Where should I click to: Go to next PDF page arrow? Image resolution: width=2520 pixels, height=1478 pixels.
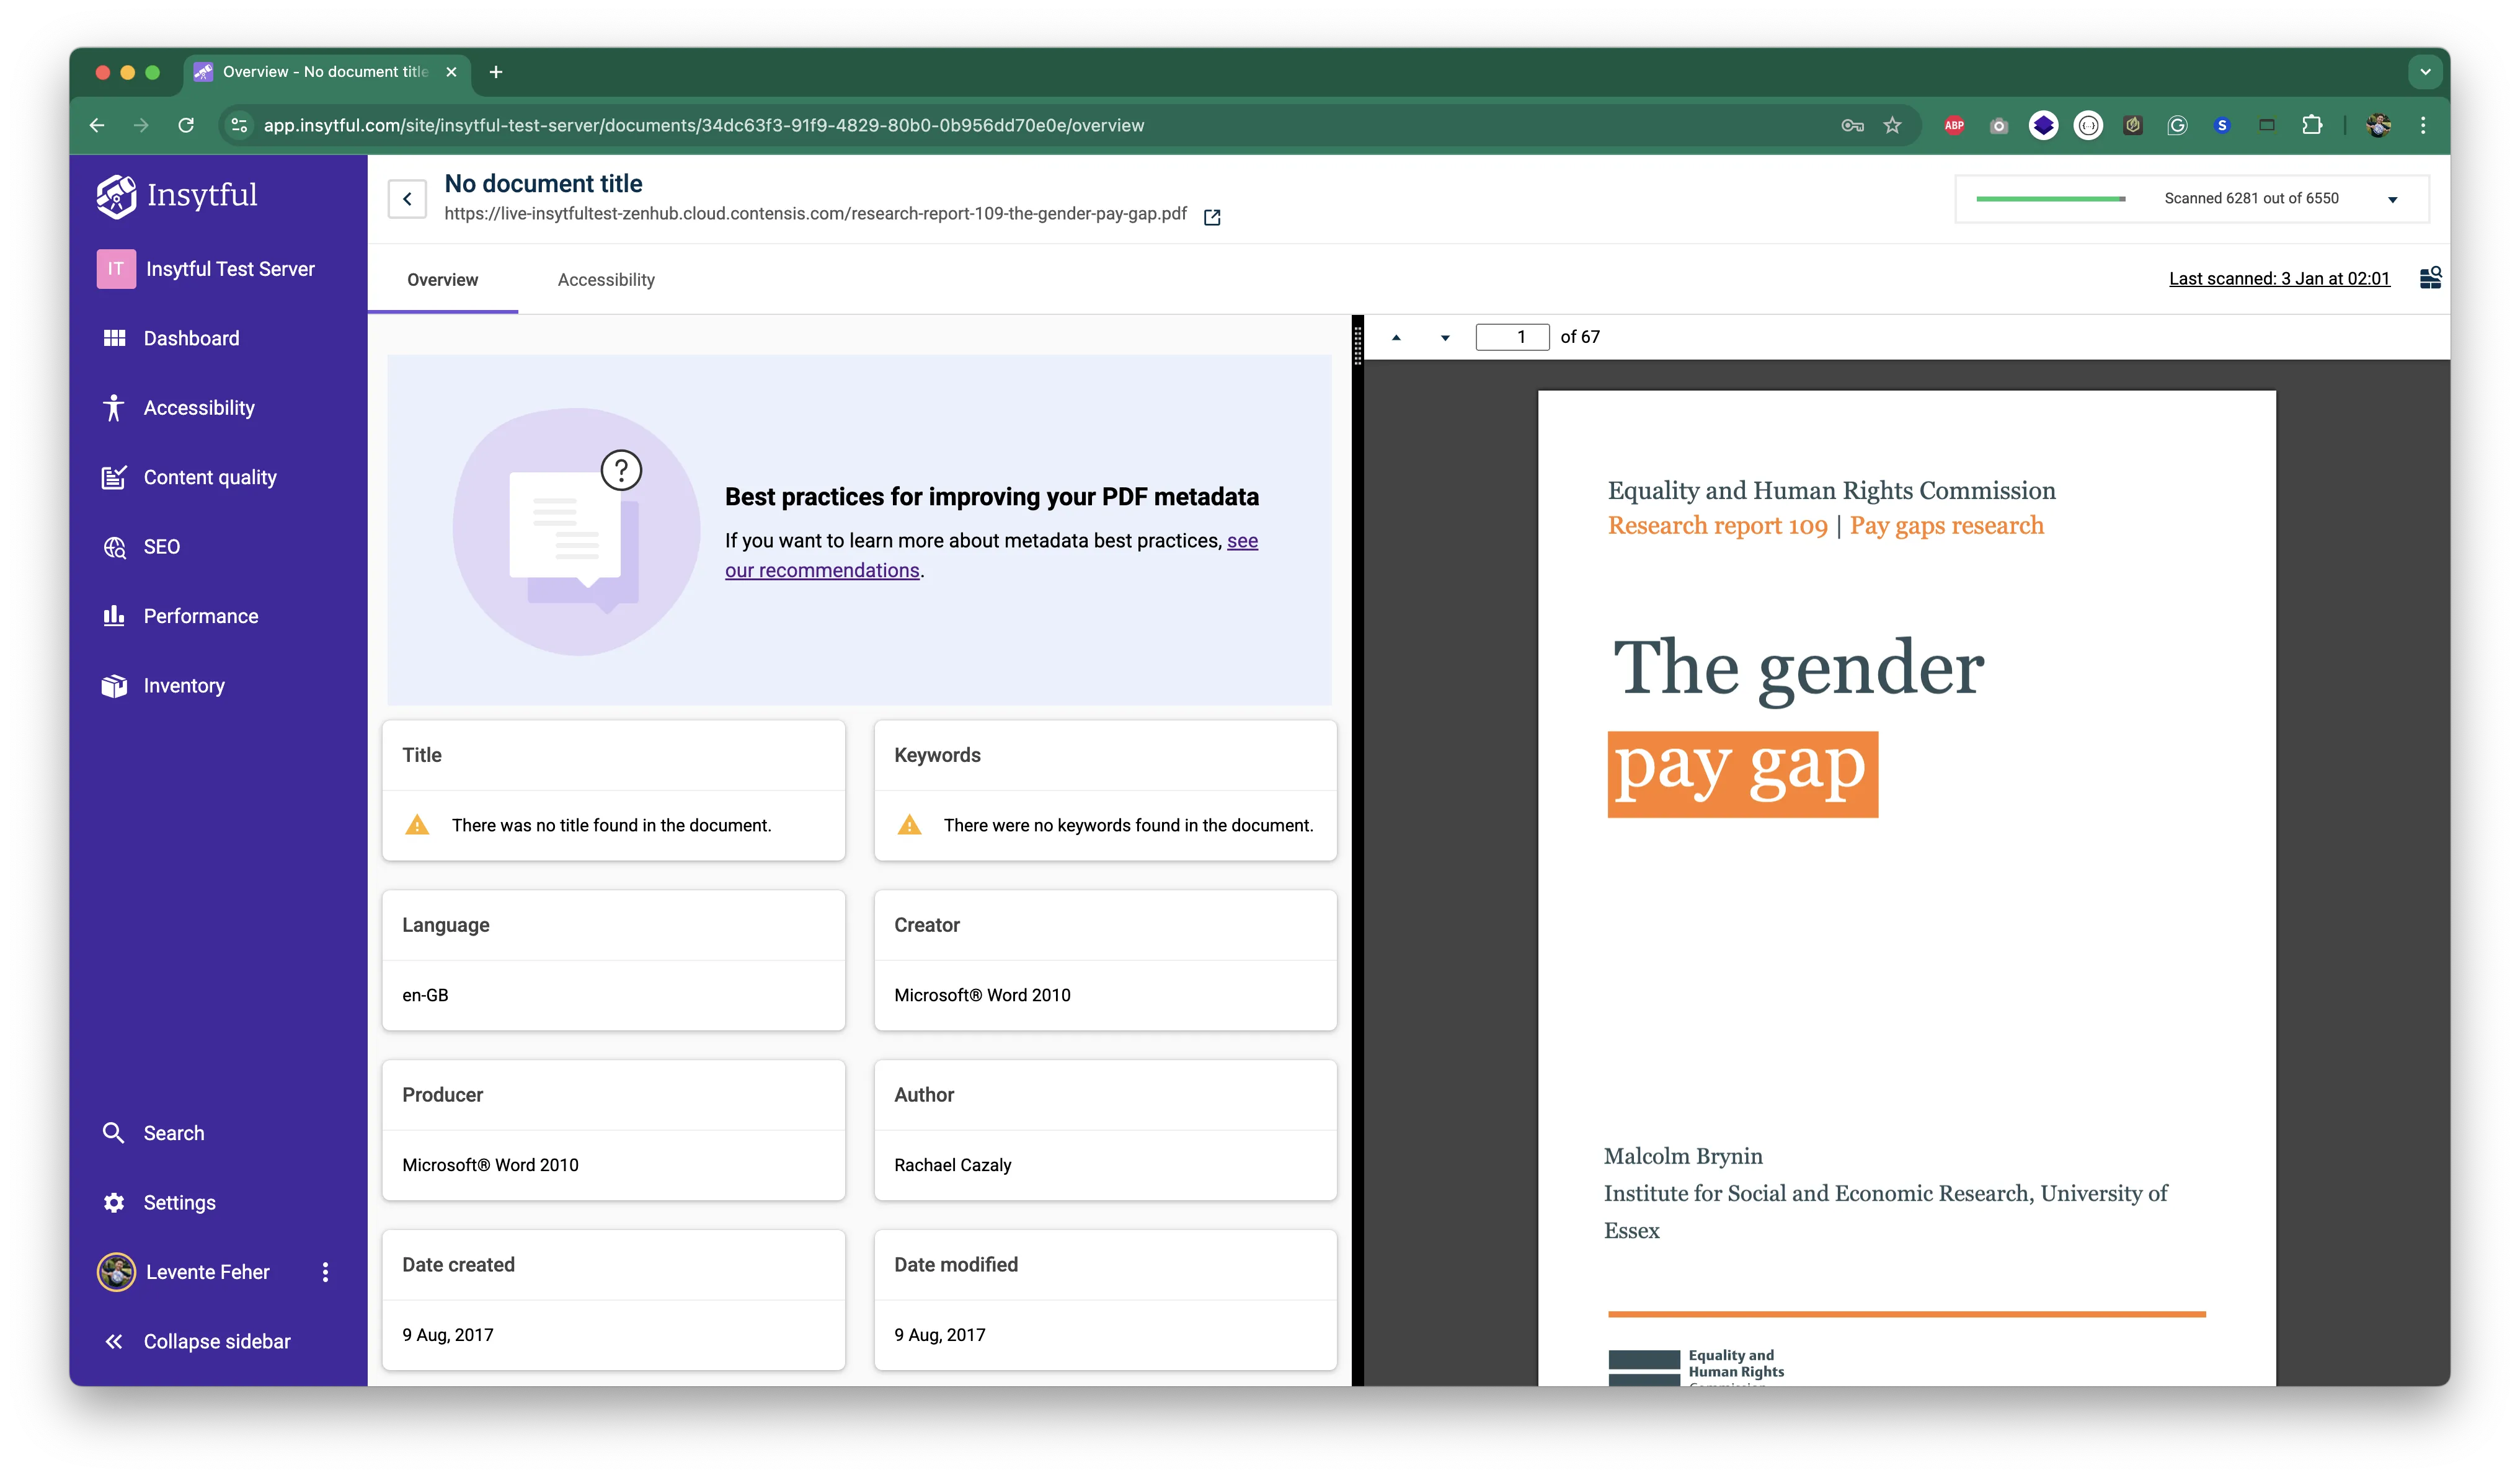coord(1445,338)
